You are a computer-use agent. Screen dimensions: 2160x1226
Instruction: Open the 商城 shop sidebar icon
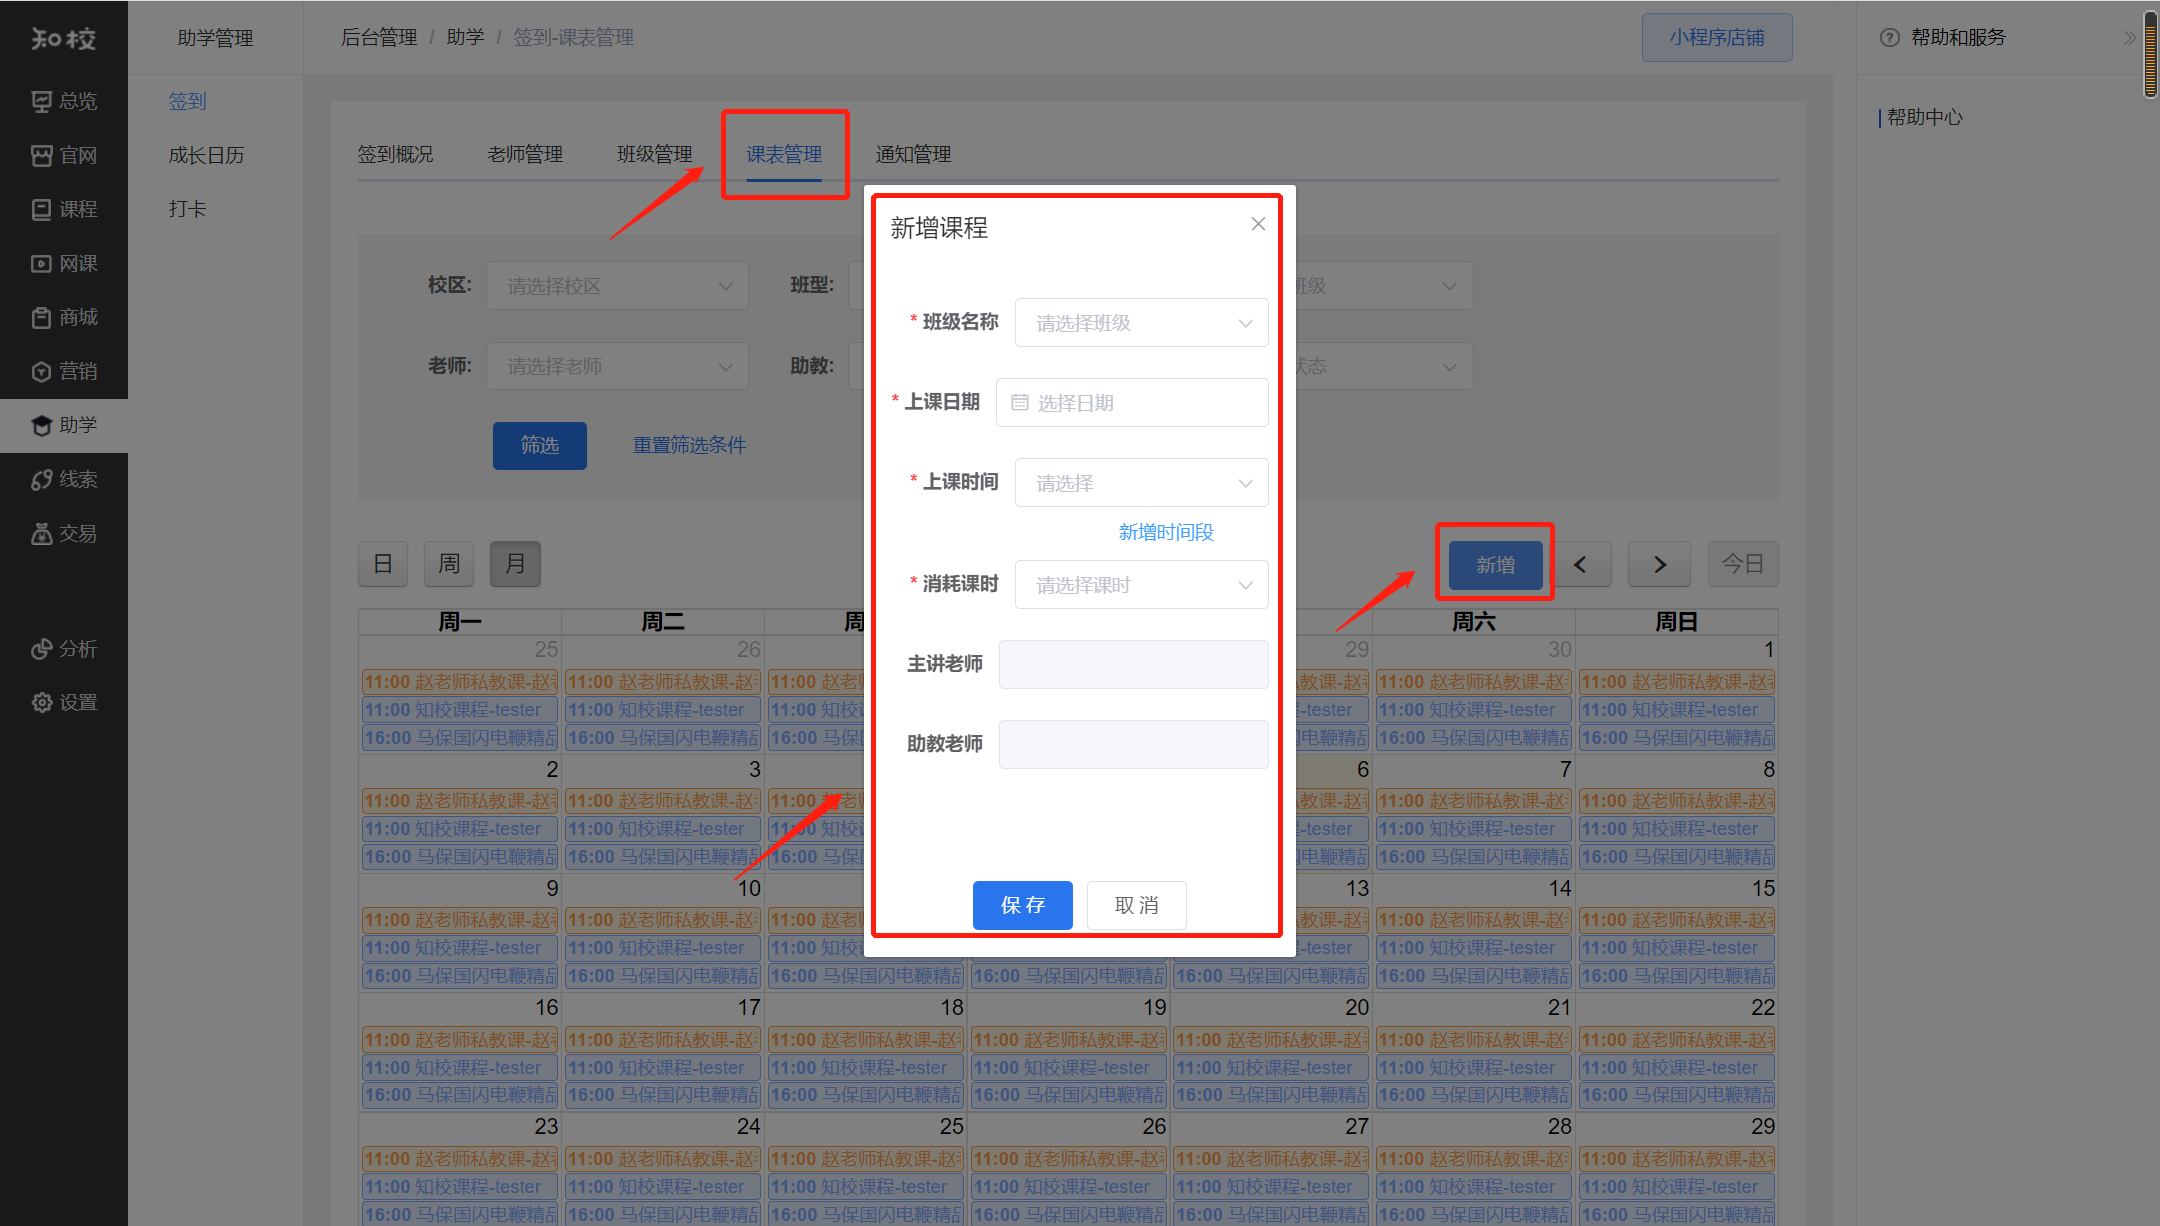42,317
